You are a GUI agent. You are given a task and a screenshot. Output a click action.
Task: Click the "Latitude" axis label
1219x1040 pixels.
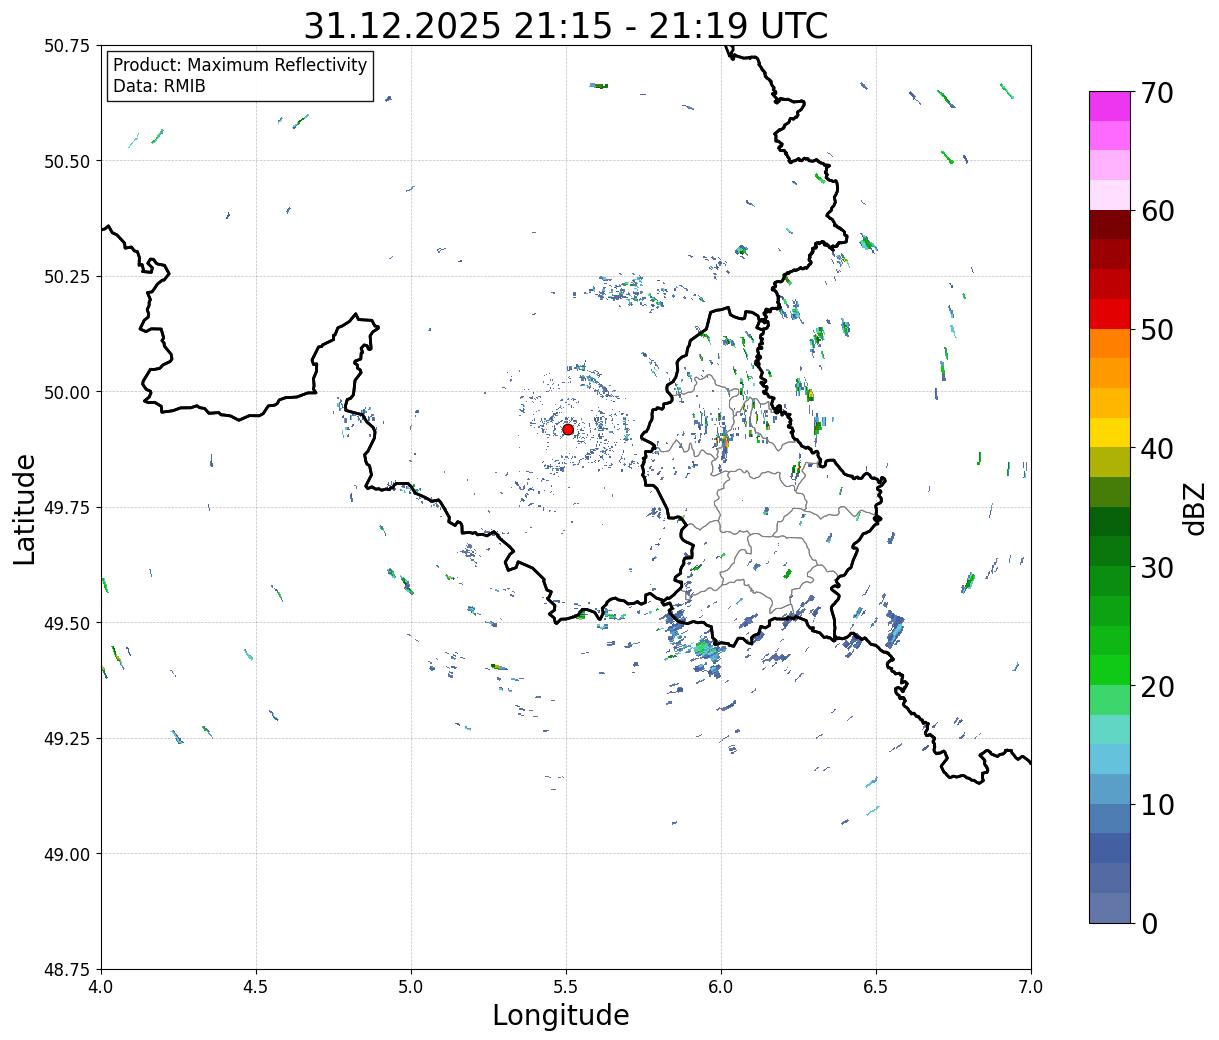[25, 508]
